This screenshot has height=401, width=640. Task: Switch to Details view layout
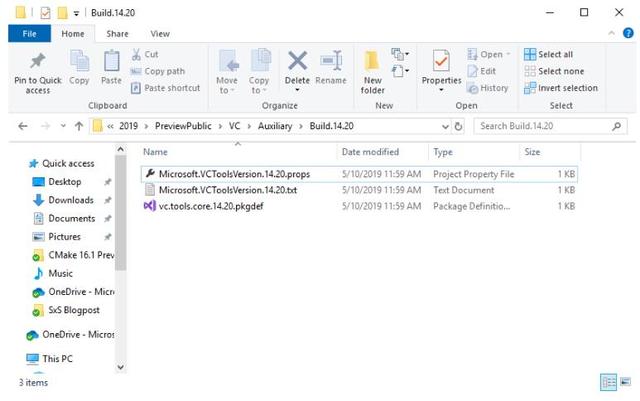click(609, 383)
